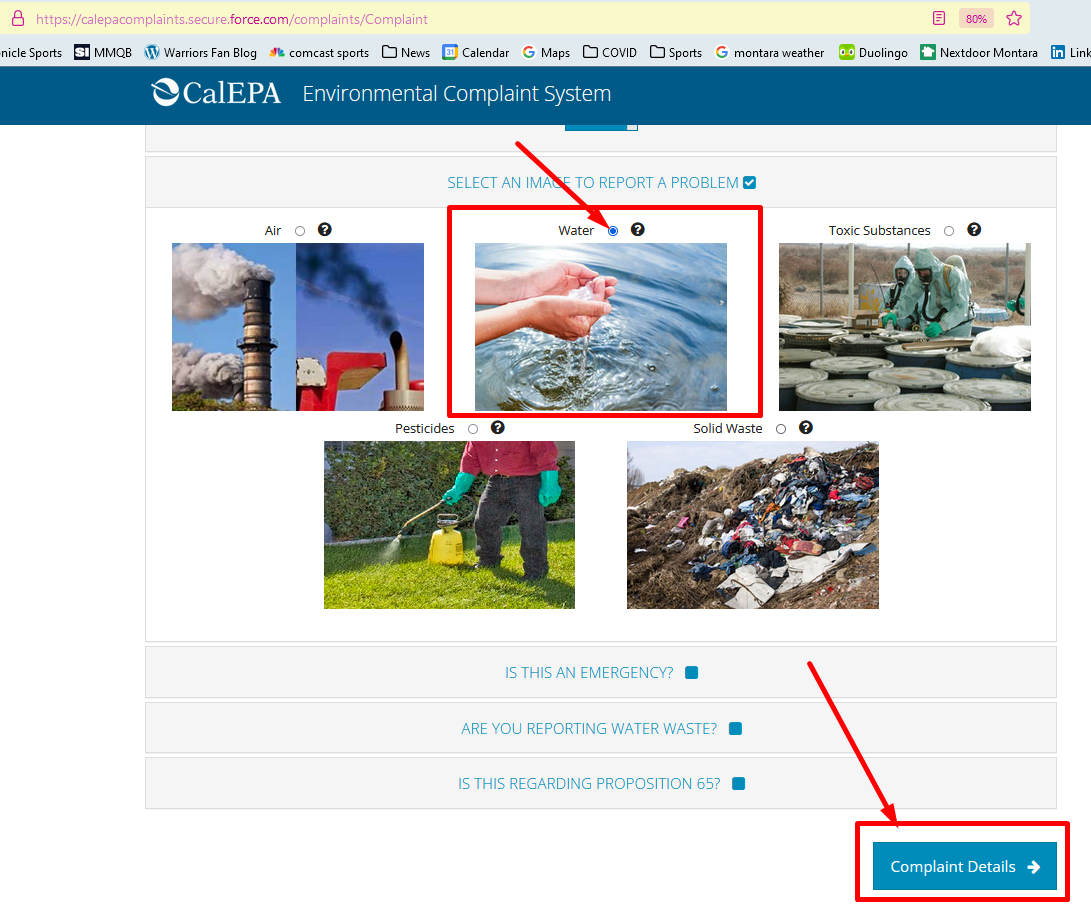Open the Maps bookmark
Image resolution: width=1091 pixels, height=910 pixels.
click(546, 52)
